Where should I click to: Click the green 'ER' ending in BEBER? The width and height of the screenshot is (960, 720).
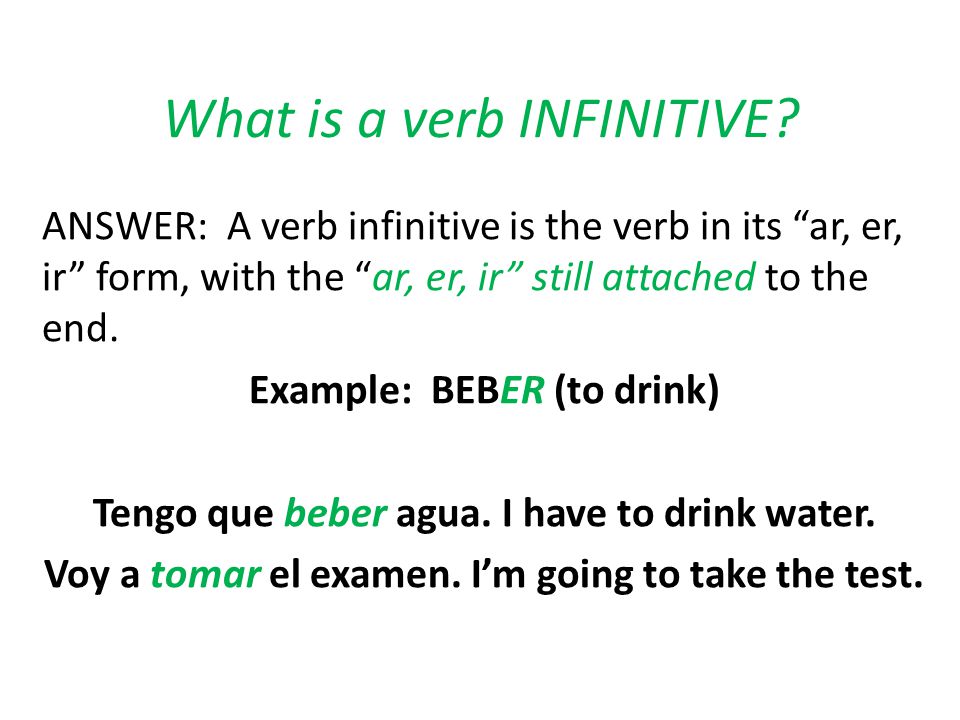click(x=522, y=389)
